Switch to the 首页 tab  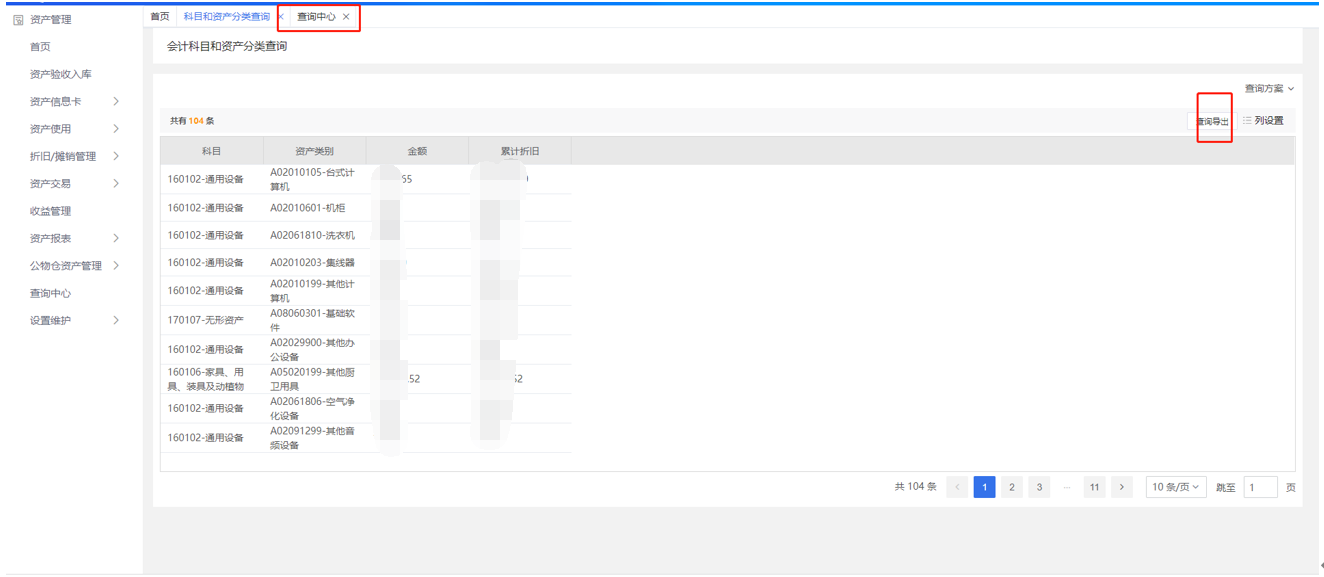tap(160, 17)
